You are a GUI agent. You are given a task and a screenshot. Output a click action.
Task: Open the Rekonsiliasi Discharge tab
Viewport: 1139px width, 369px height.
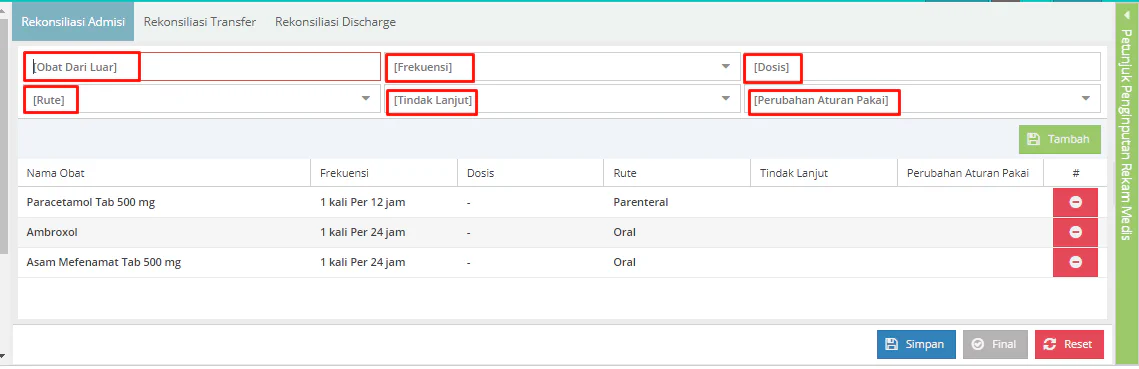(x=336, y=22)
